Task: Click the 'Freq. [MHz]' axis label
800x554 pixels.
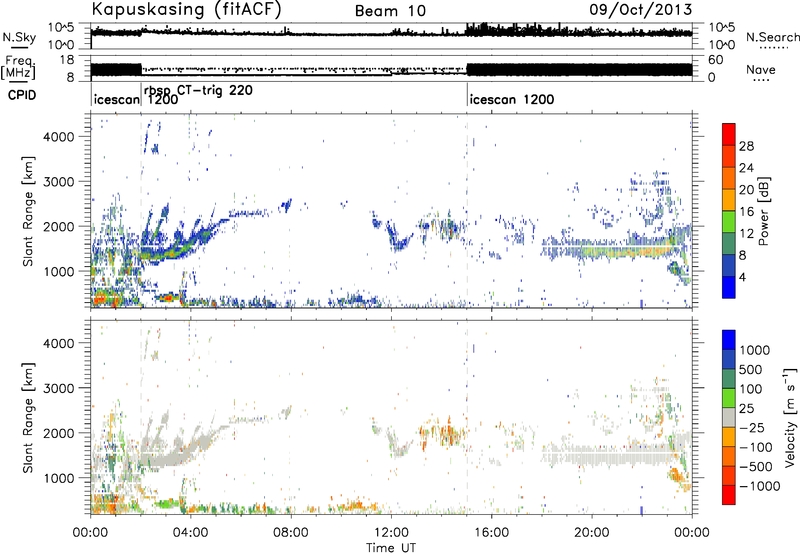Action: pyautogui.click(x=18, y=67)
